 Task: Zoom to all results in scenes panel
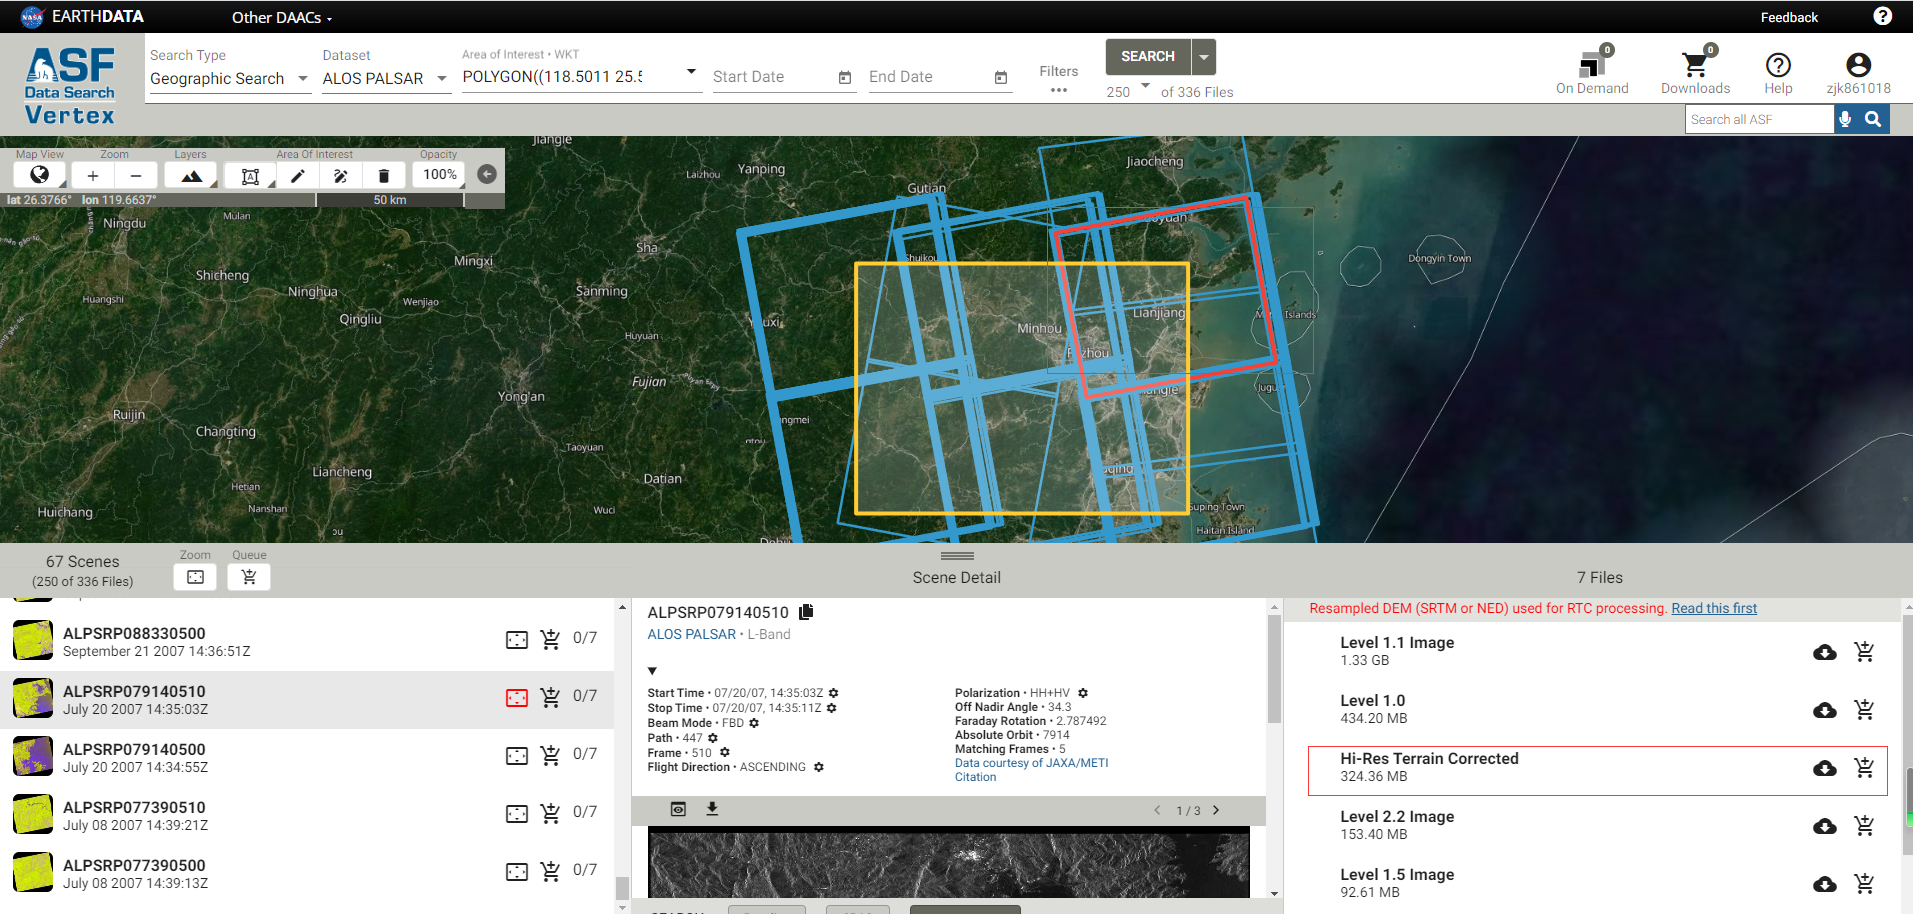195,577
